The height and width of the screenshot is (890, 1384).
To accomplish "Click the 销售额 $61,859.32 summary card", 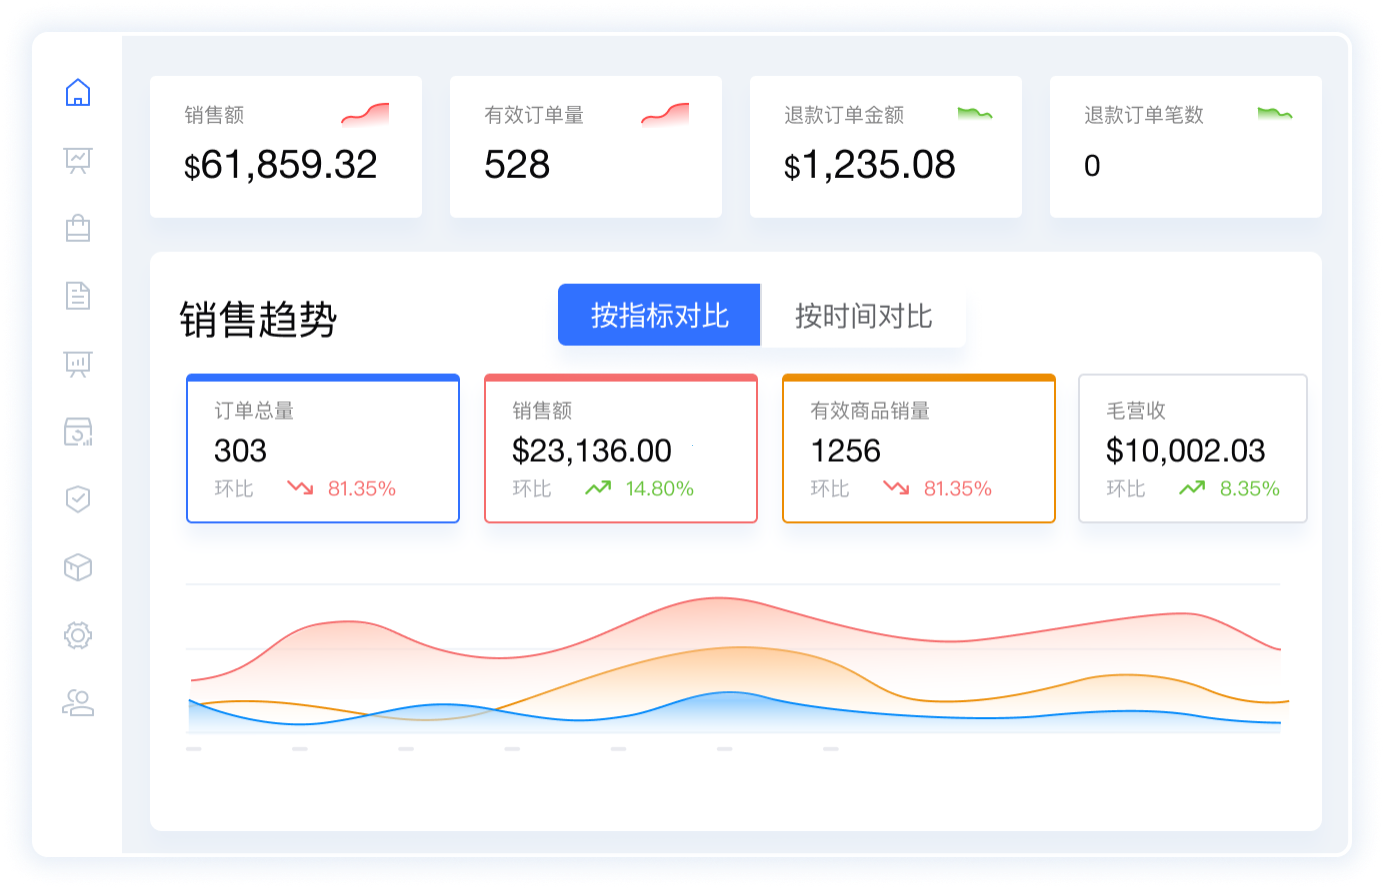I will click(x=285, y=147).
